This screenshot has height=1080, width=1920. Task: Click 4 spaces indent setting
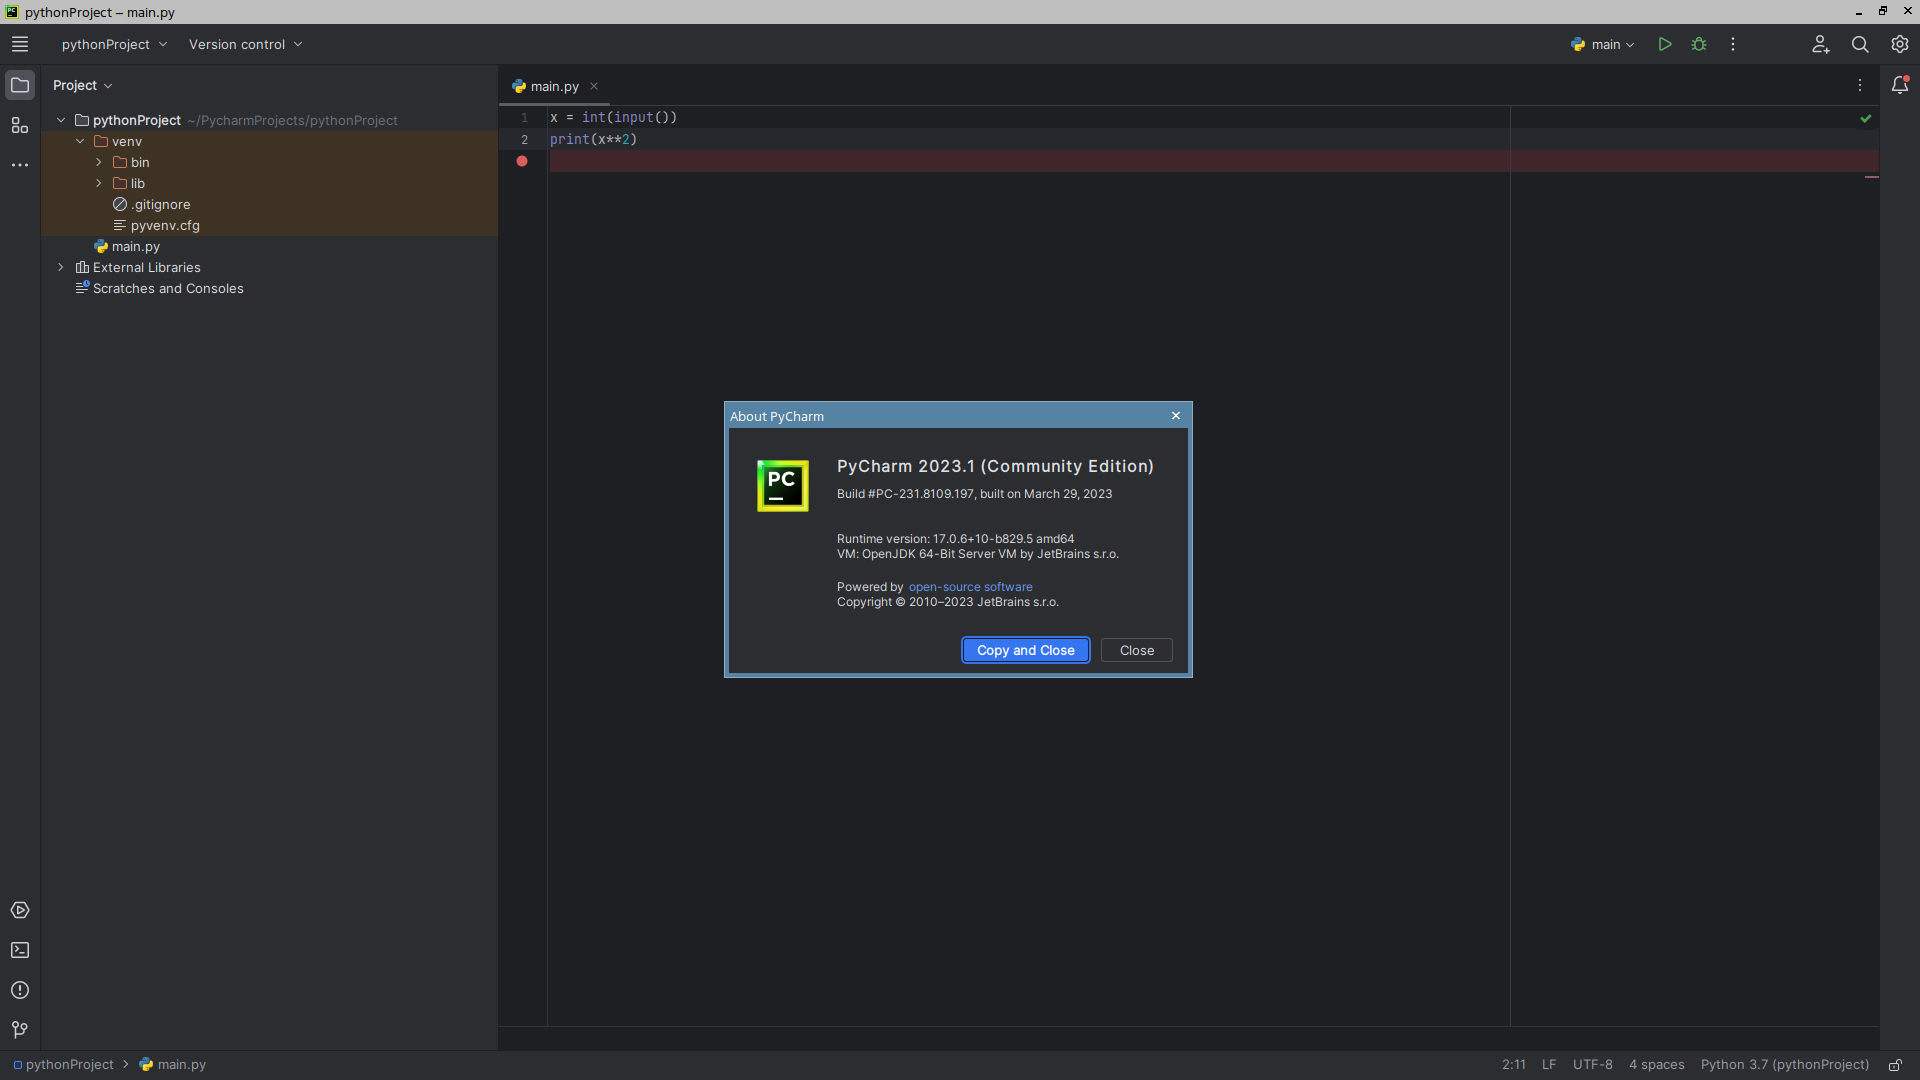point(1657,1065)
